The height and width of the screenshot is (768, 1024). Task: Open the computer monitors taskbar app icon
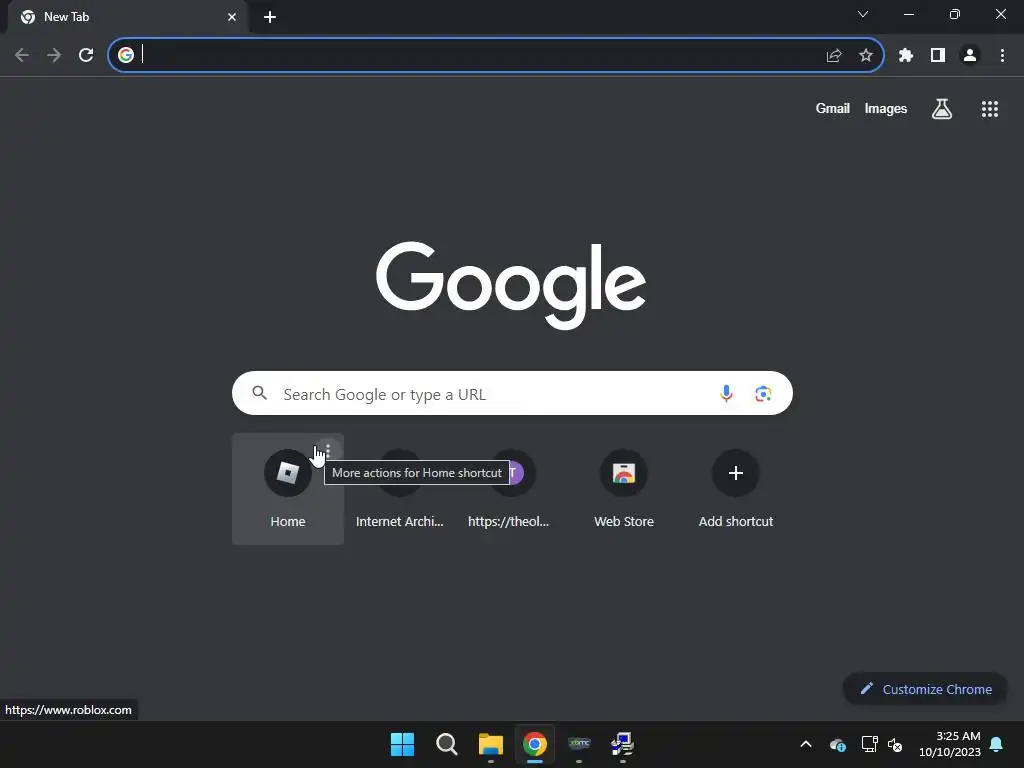click(622, 744)
